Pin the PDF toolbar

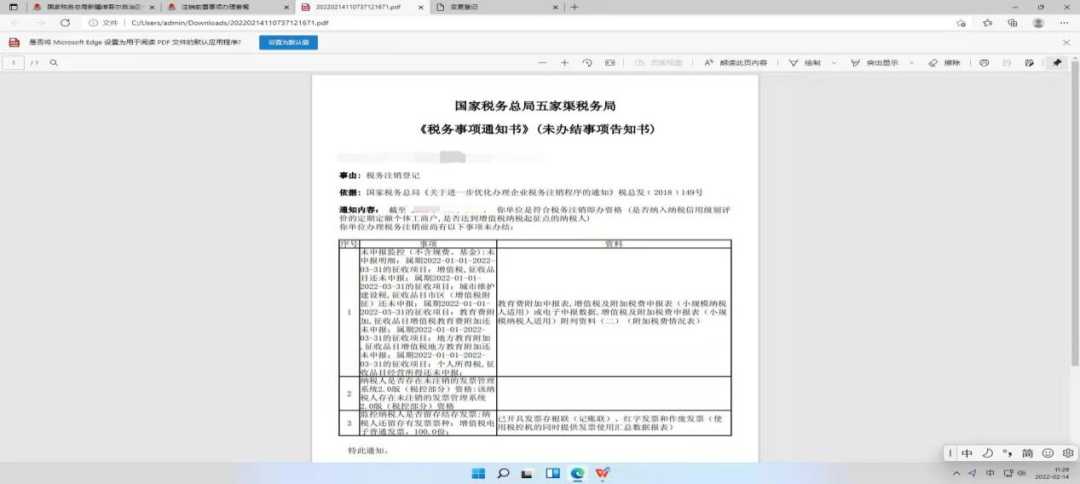pos(1057,63)
